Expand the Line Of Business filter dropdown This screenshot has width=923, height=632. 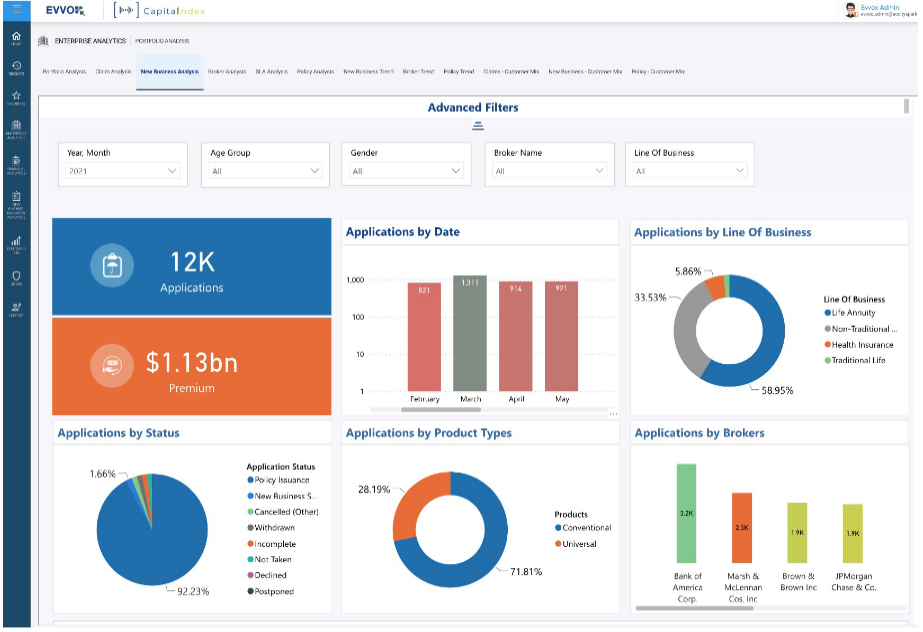(690, 171)
